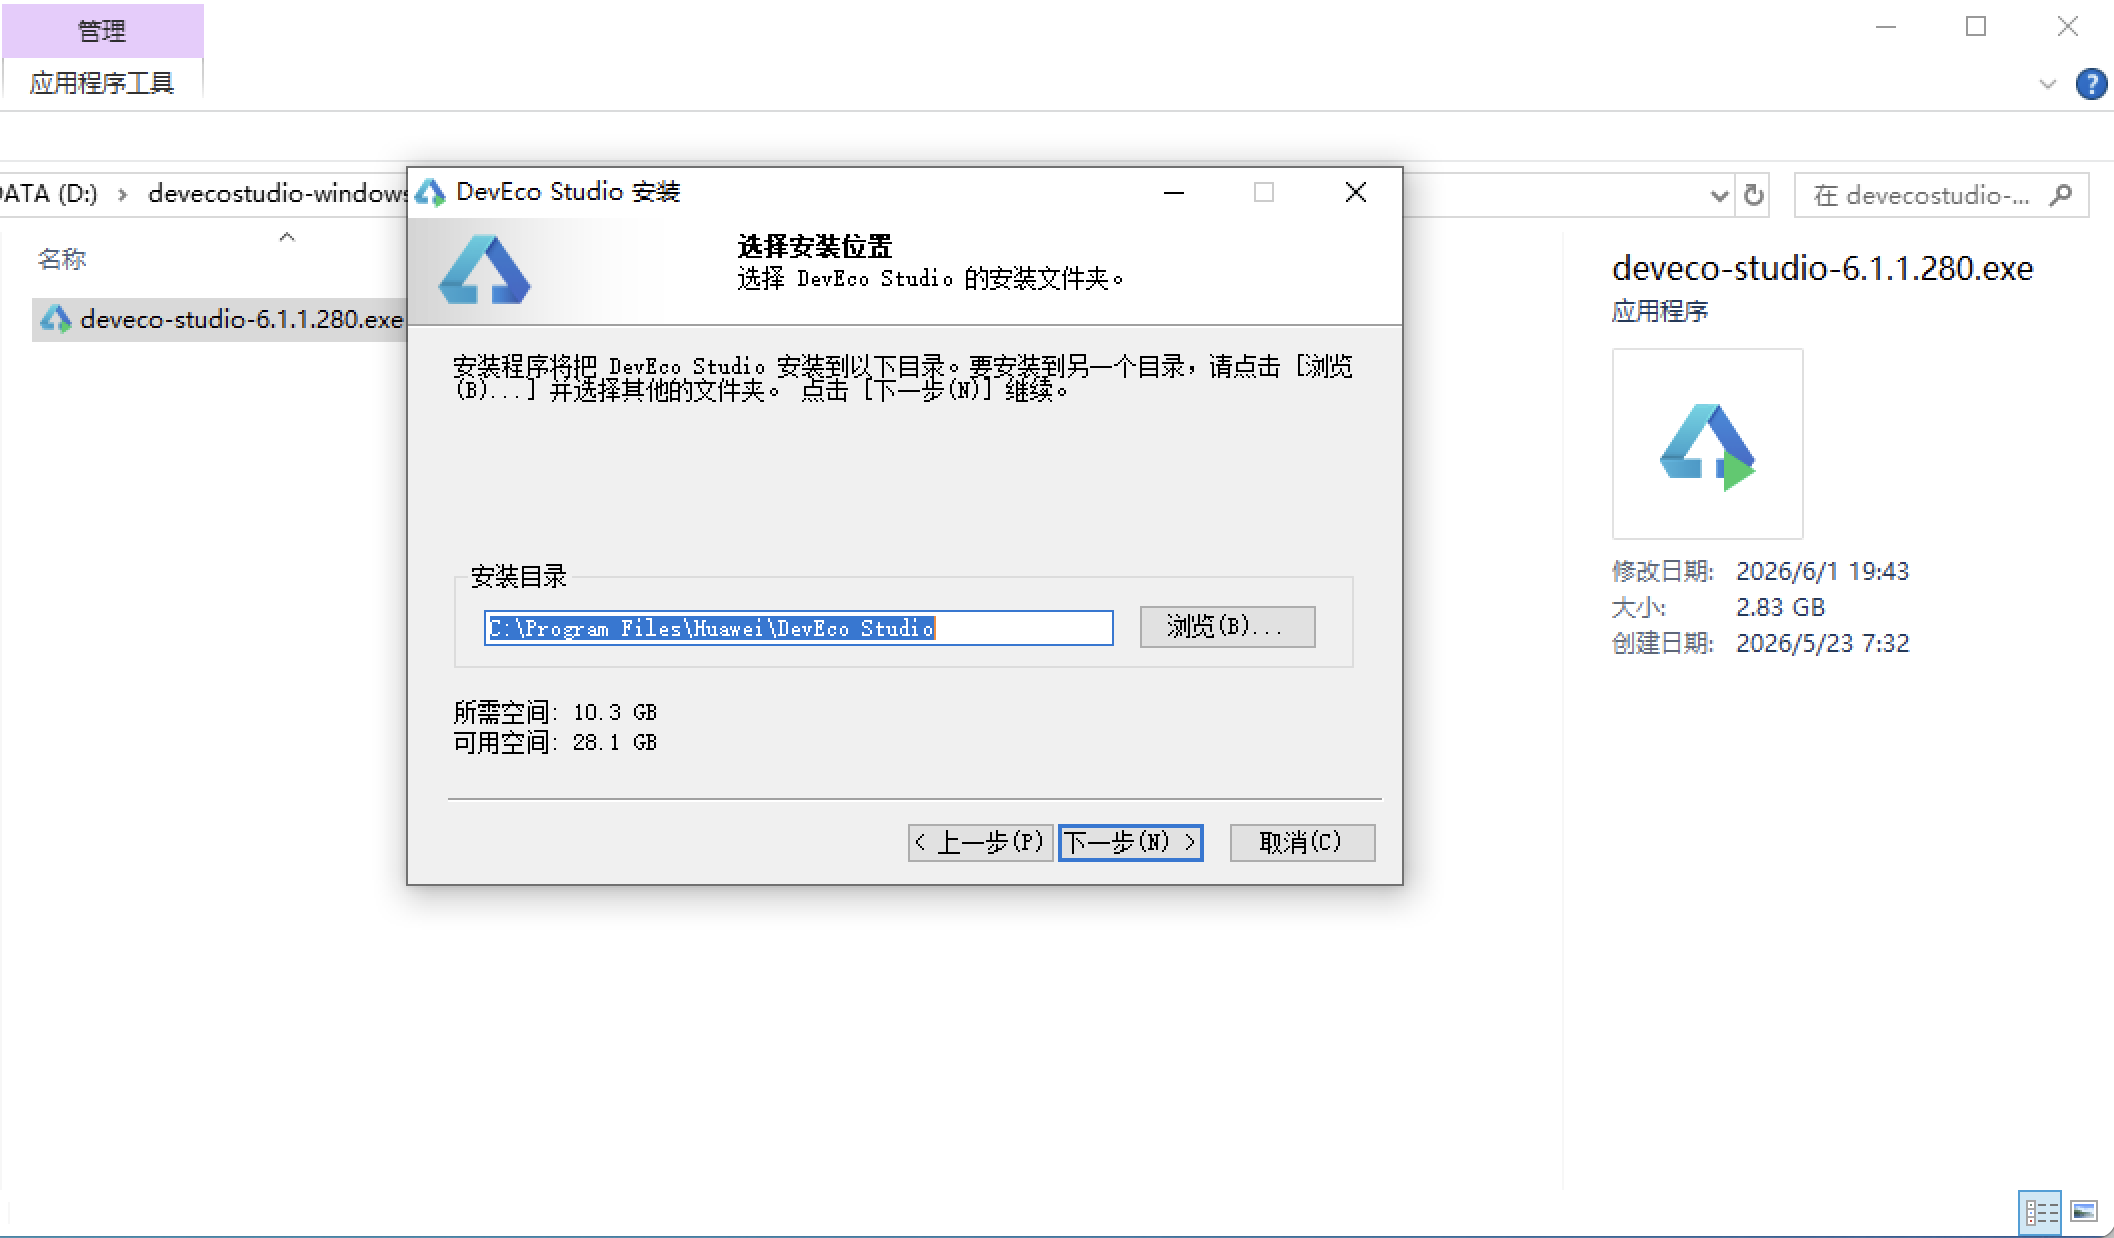Image resolution: width=2114 pixels, height=1238 pixels.
Task: Click the DevEco Studio logo in the installer header
Action: (x=484, y=270)
